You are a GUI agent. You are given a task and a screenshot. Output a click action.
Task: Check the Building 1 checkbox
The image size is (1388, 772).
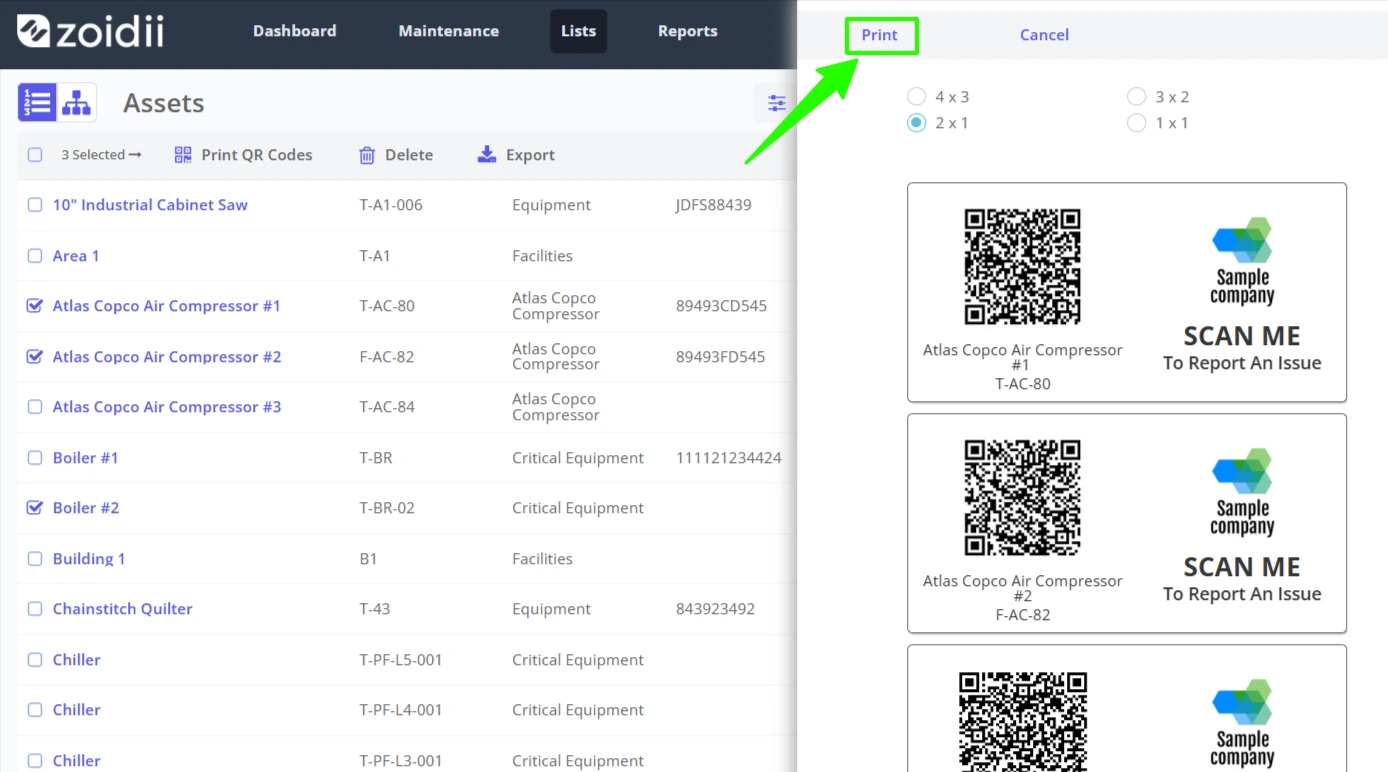tap(35, 559)
